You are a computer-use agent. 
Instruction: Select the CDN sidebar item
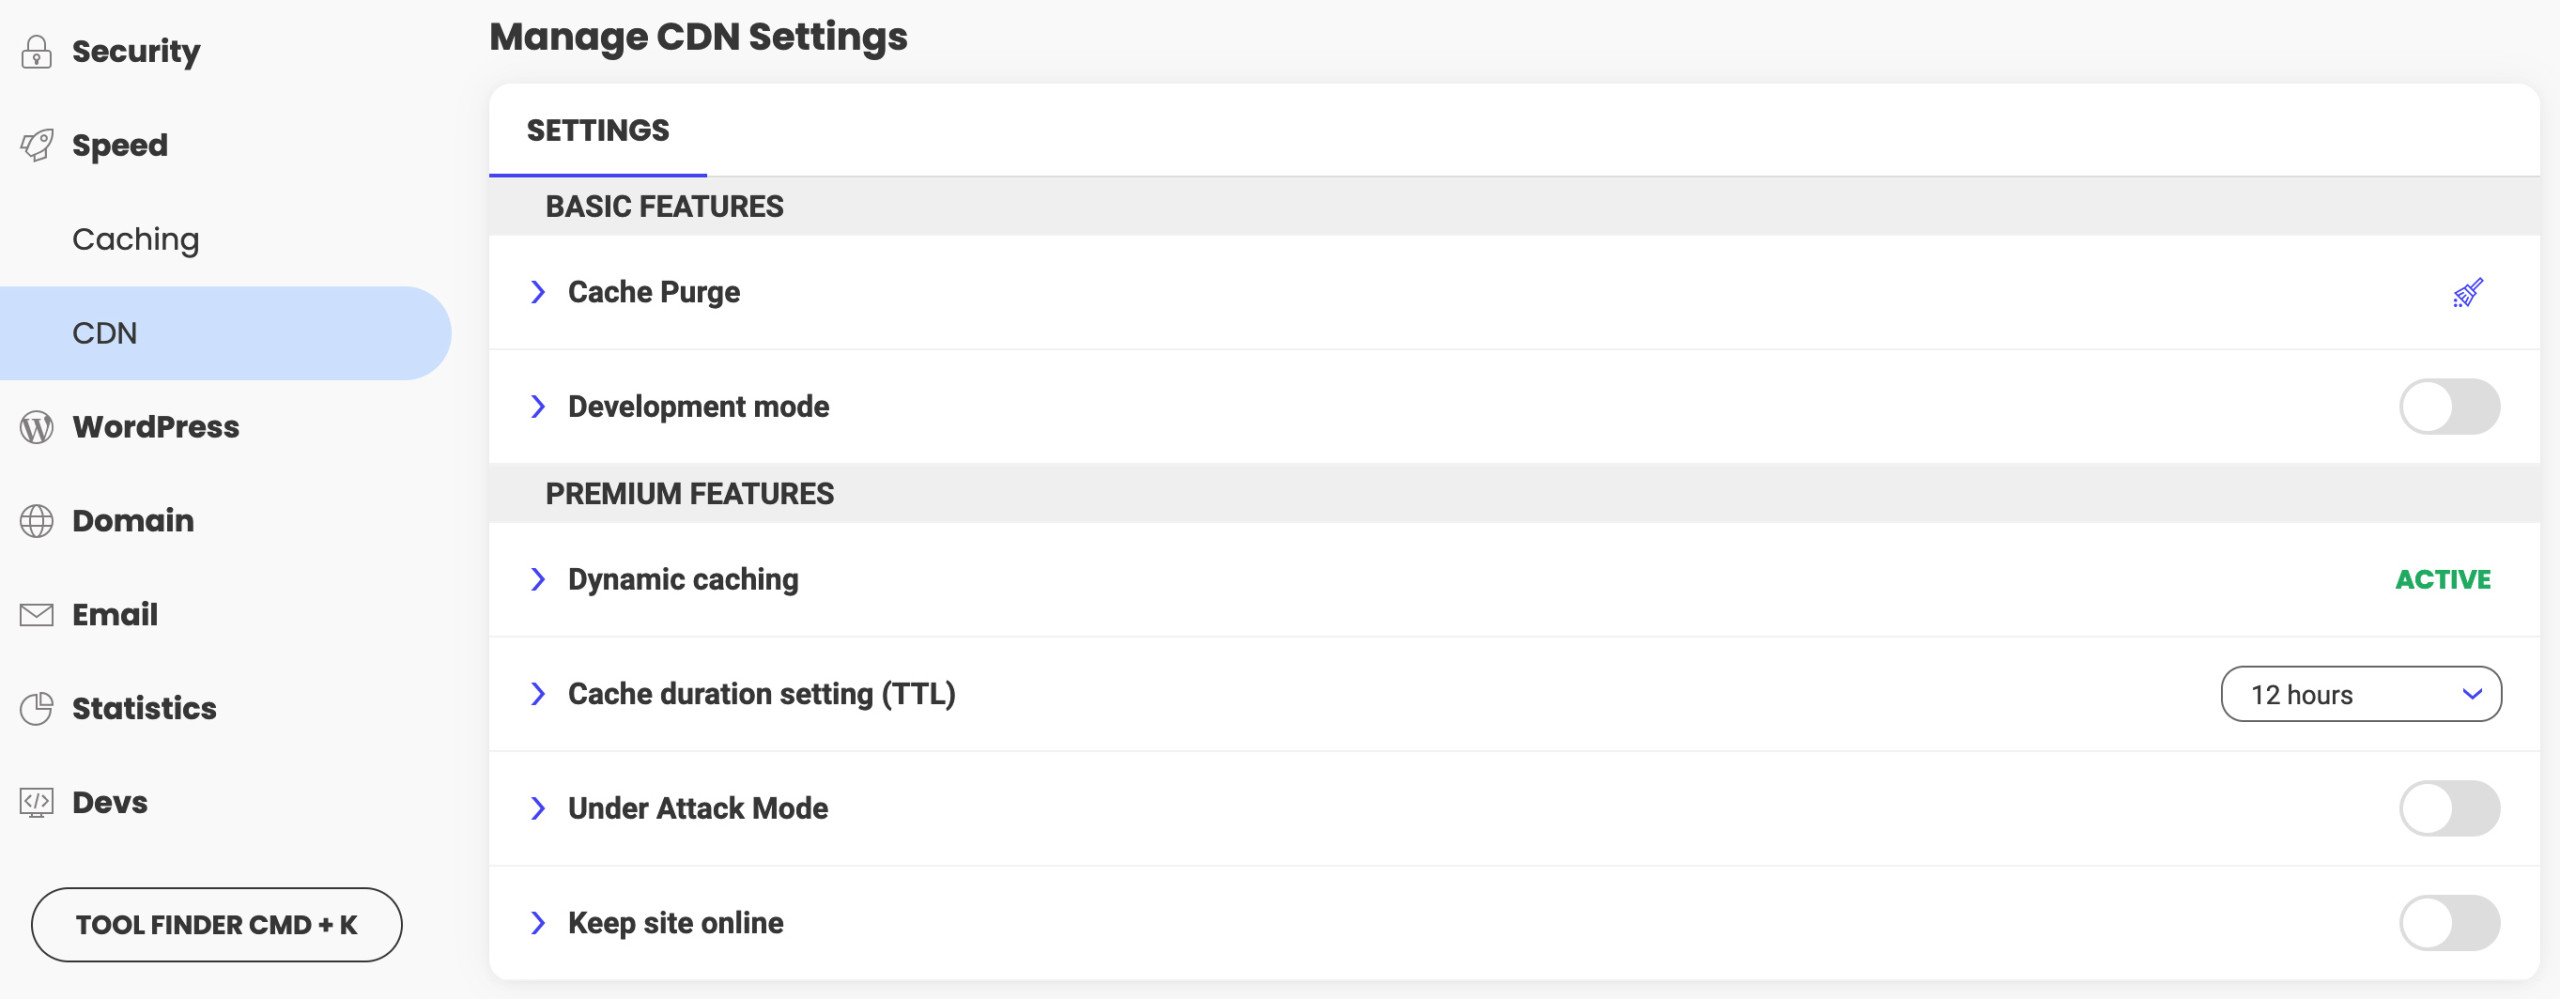coord(225,333)
